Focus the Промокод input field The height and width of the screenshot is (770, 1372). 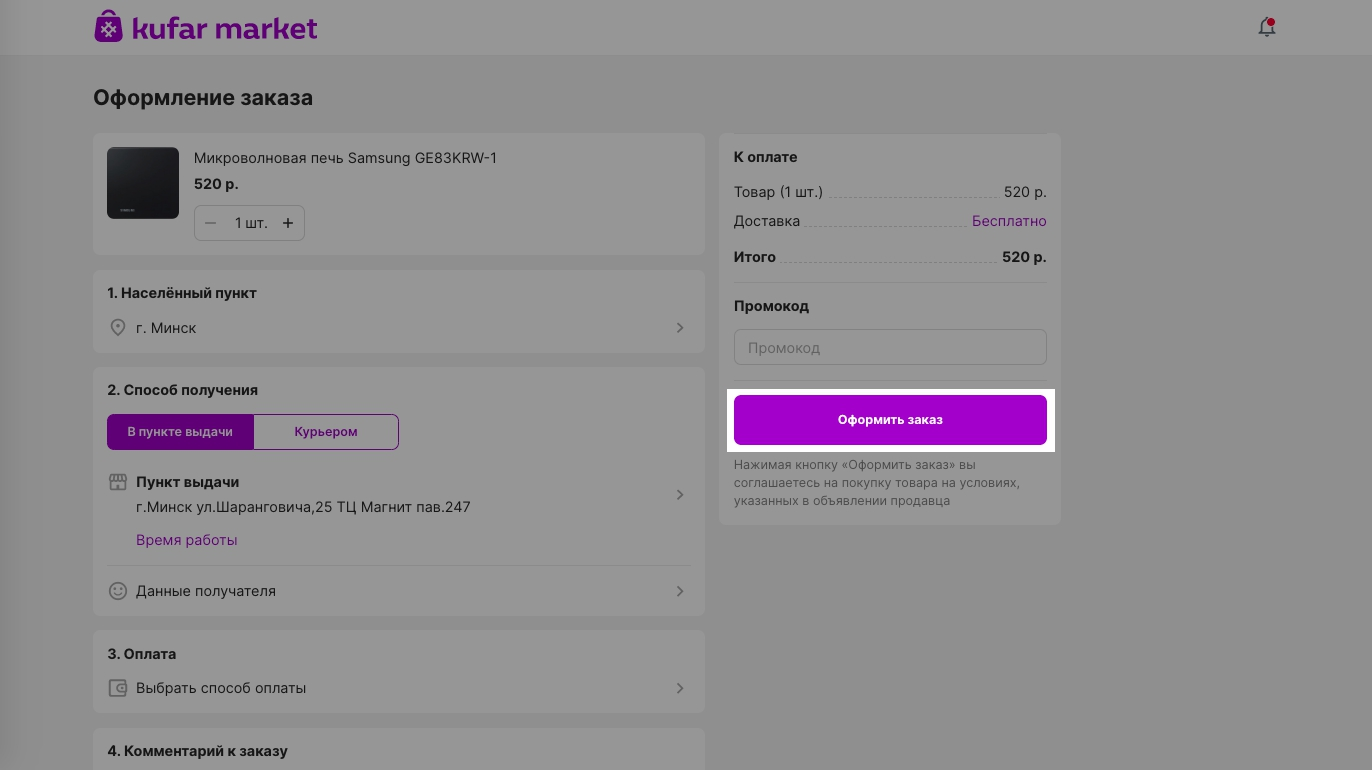pos(890,348)
